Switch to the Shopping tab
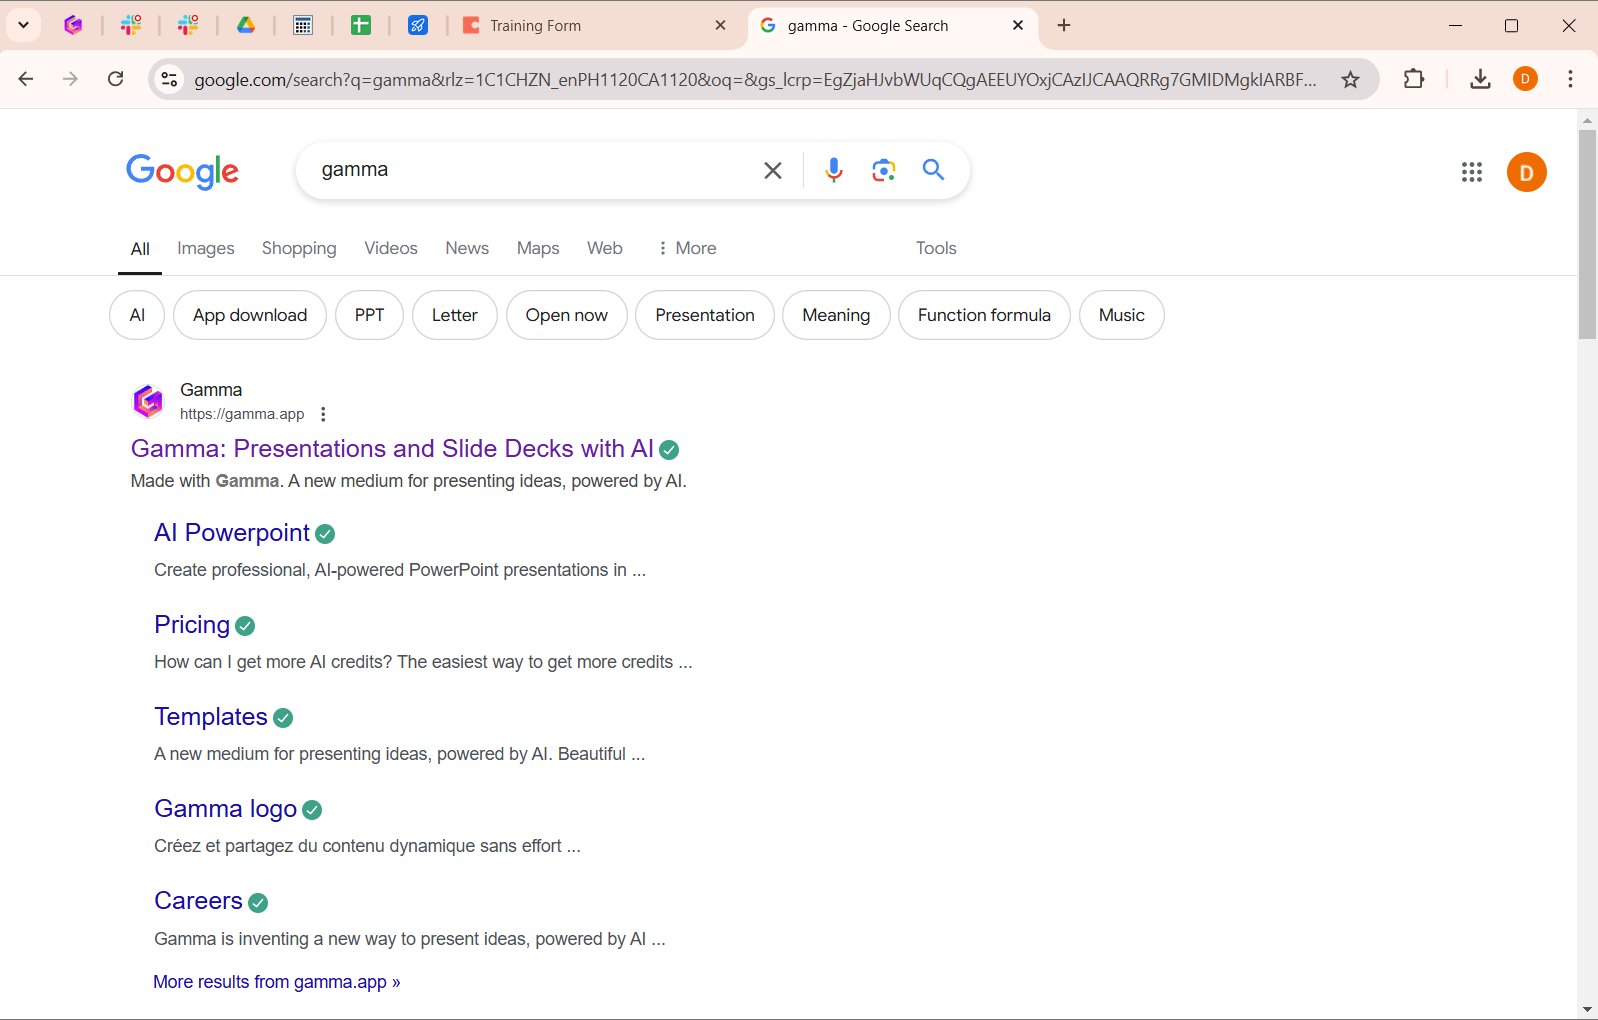1598x1020 pixels. (299, 248)
